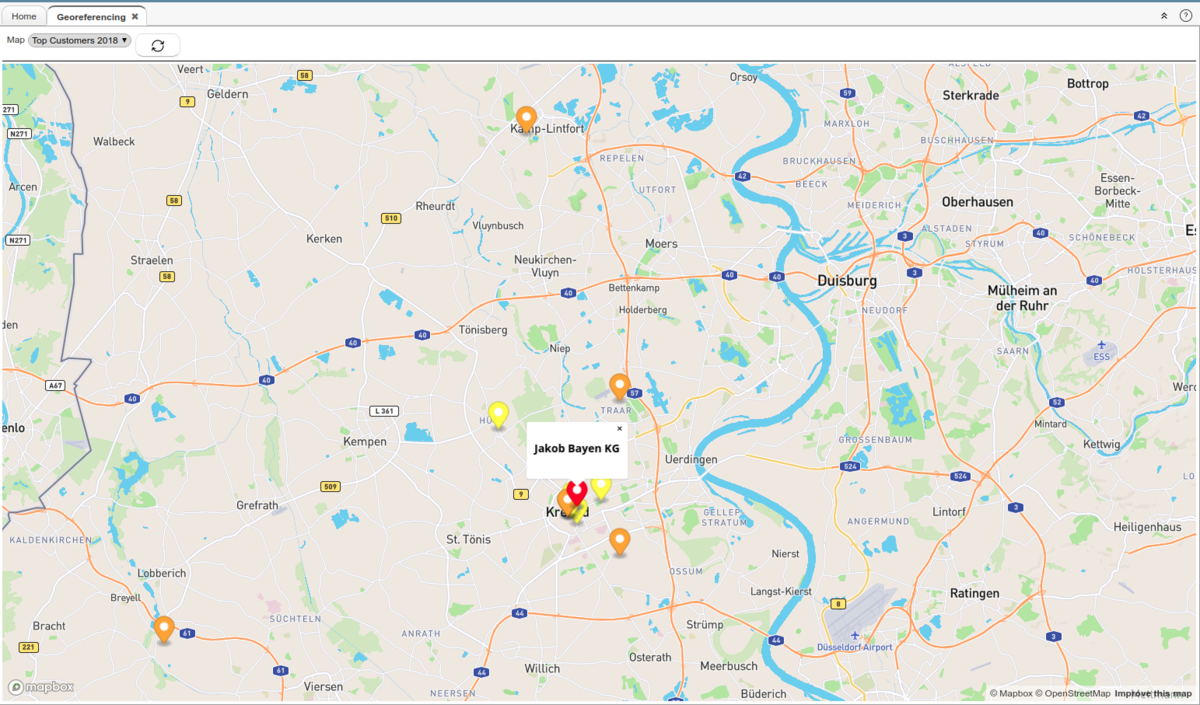Collapse the header with double chevron
Screen dimensions: 1200x705
click(x=1164, y=16)
